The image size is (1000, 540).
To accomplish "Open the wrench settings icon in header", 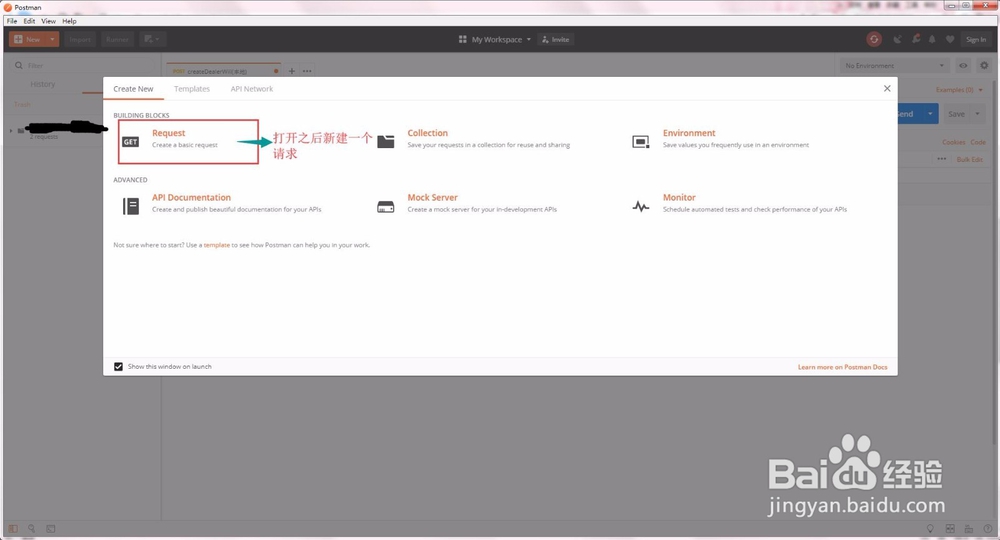I will (x=915, y=40).
